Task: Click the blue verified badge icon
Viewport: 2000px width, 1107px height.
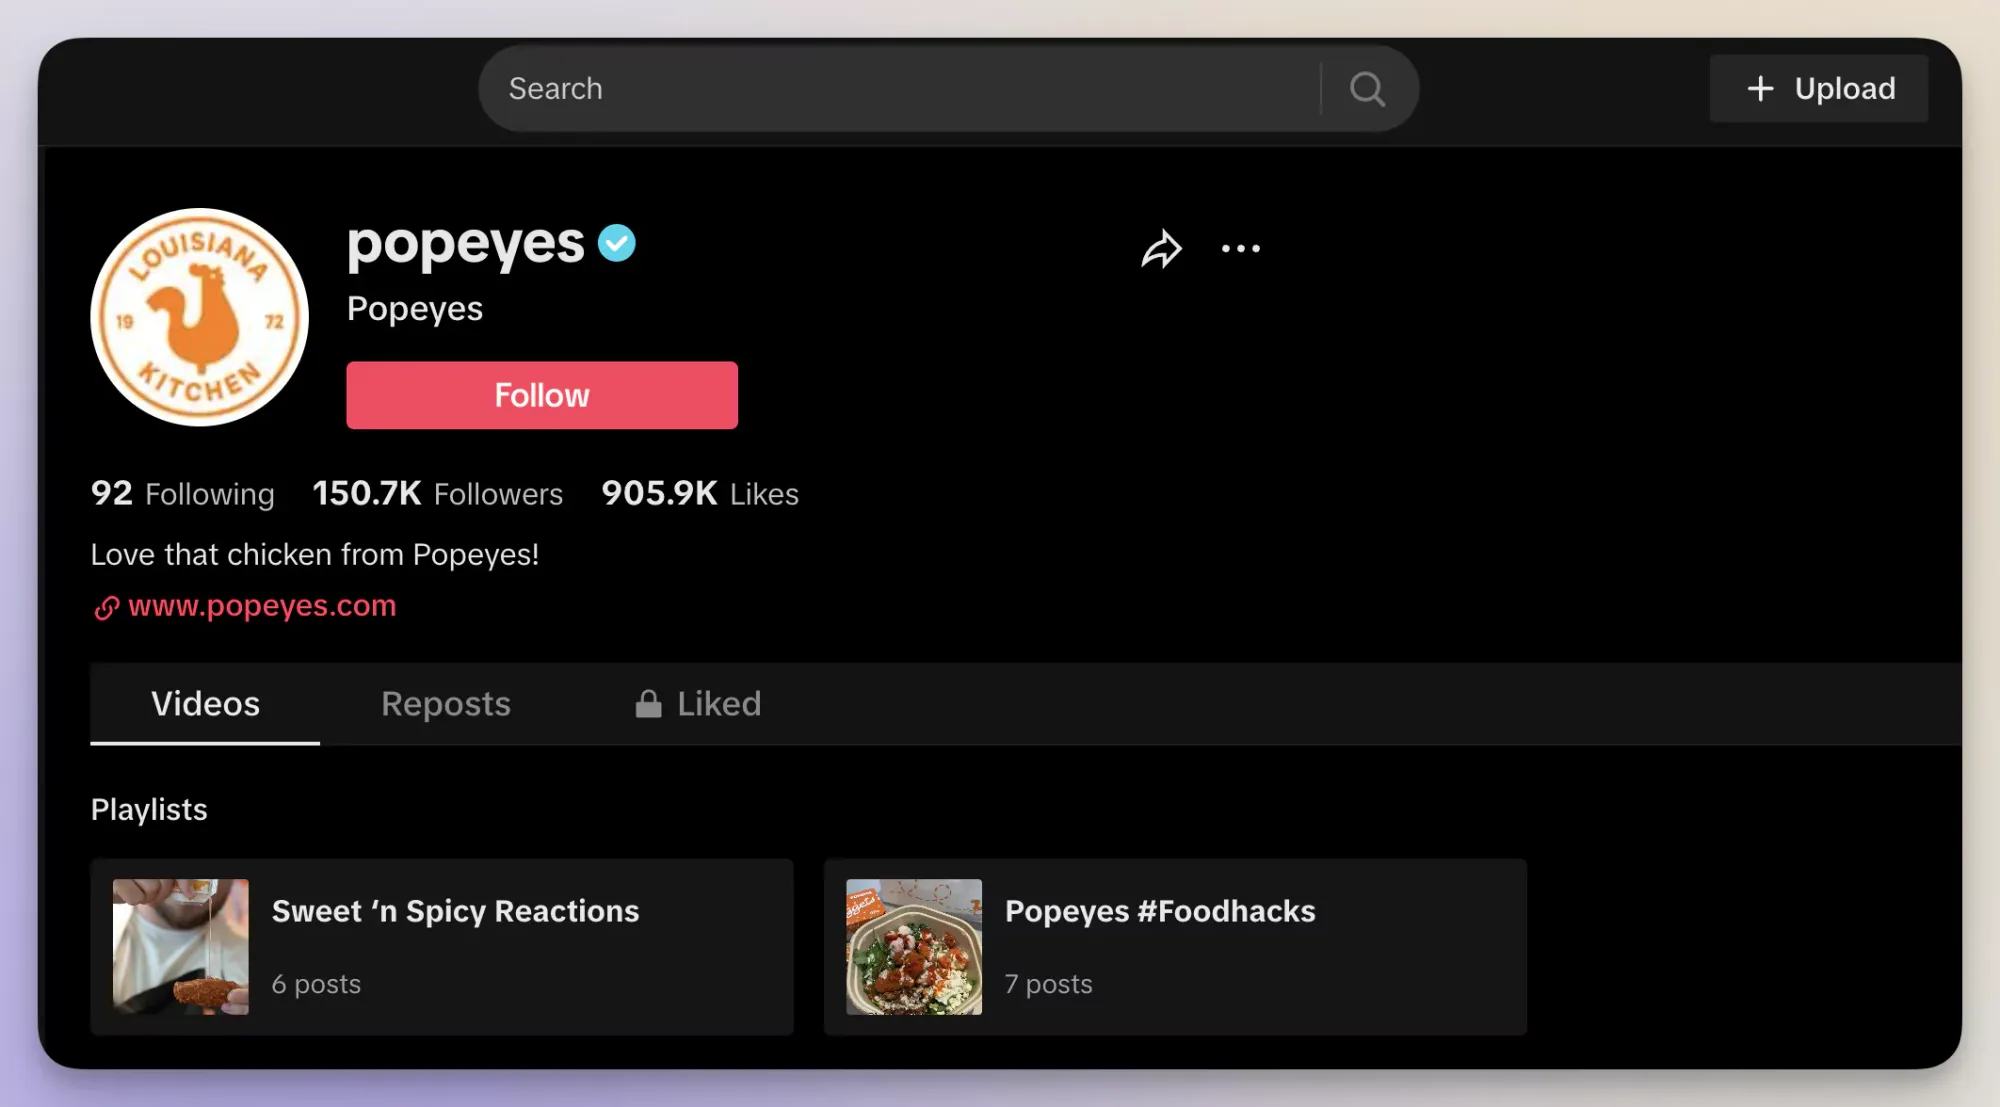Action: coord(617,243)
